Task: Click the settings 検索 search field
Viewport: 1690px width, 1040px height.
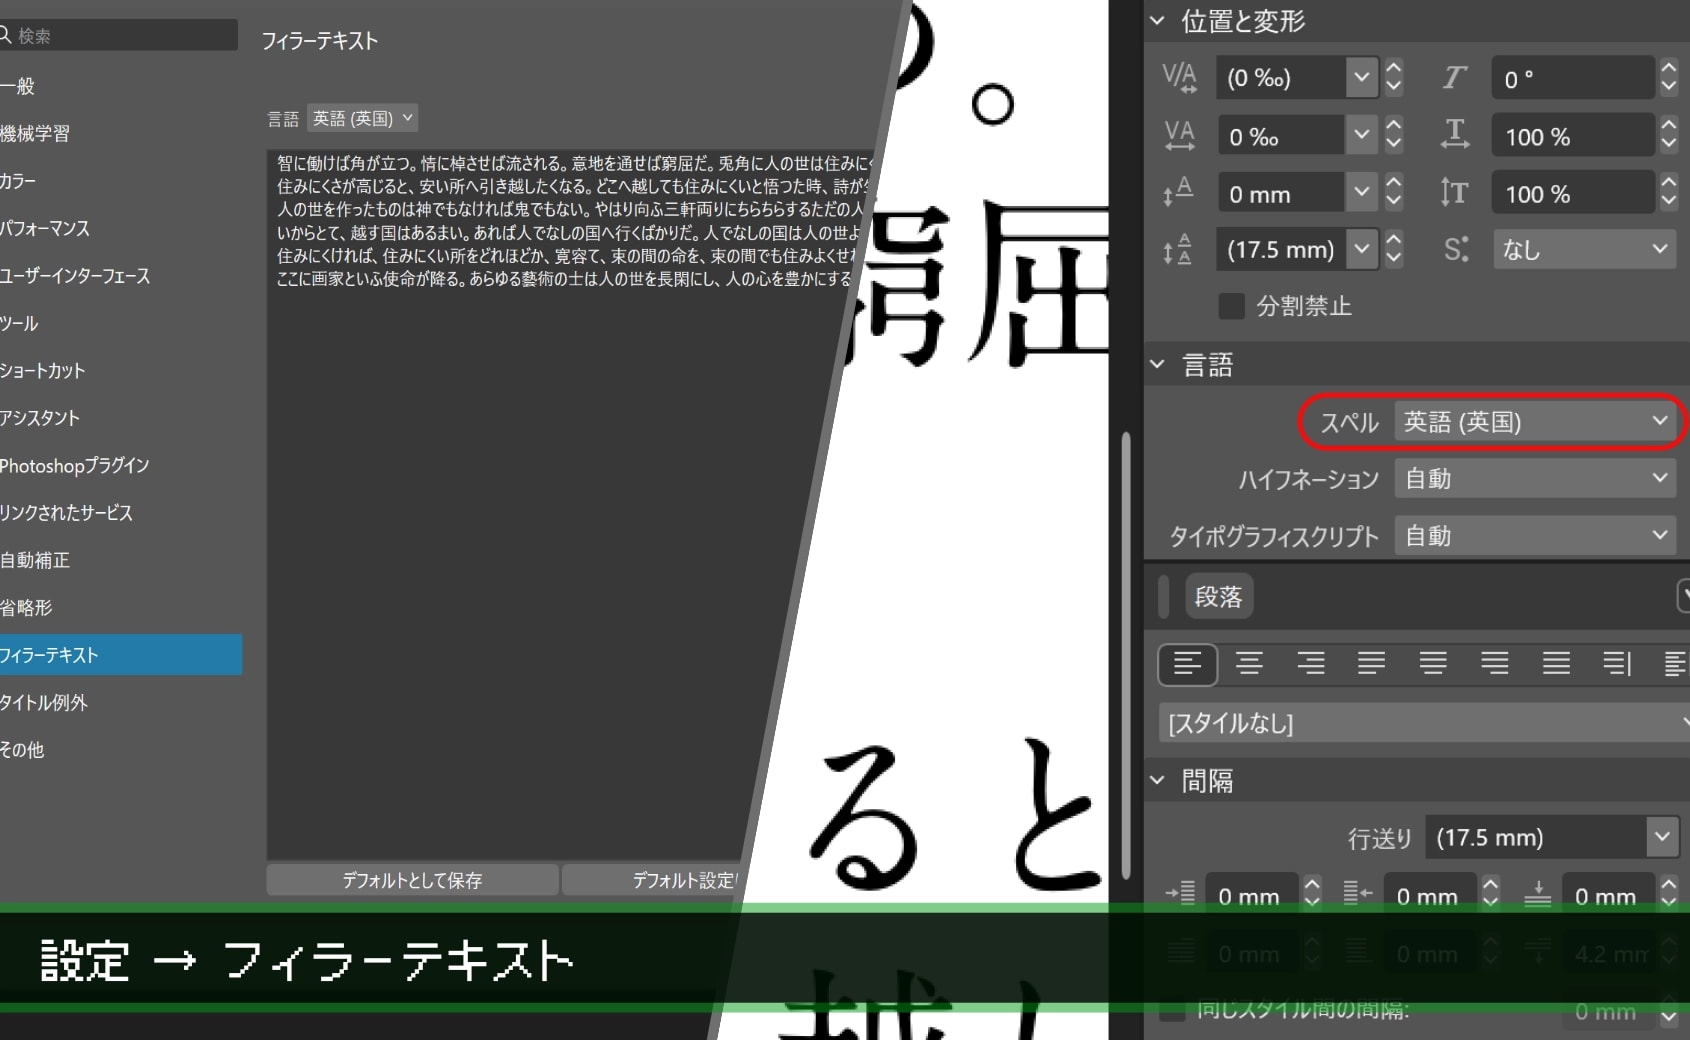Action: [x=119, y=35]
